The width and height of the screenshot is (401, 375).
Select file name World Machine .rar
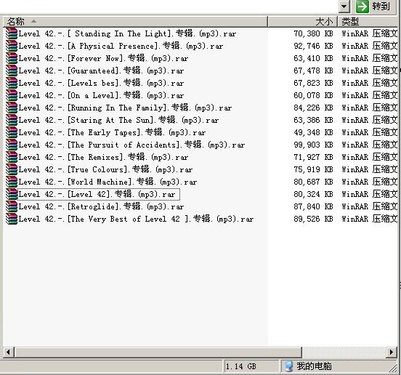[x=108, y=182]
